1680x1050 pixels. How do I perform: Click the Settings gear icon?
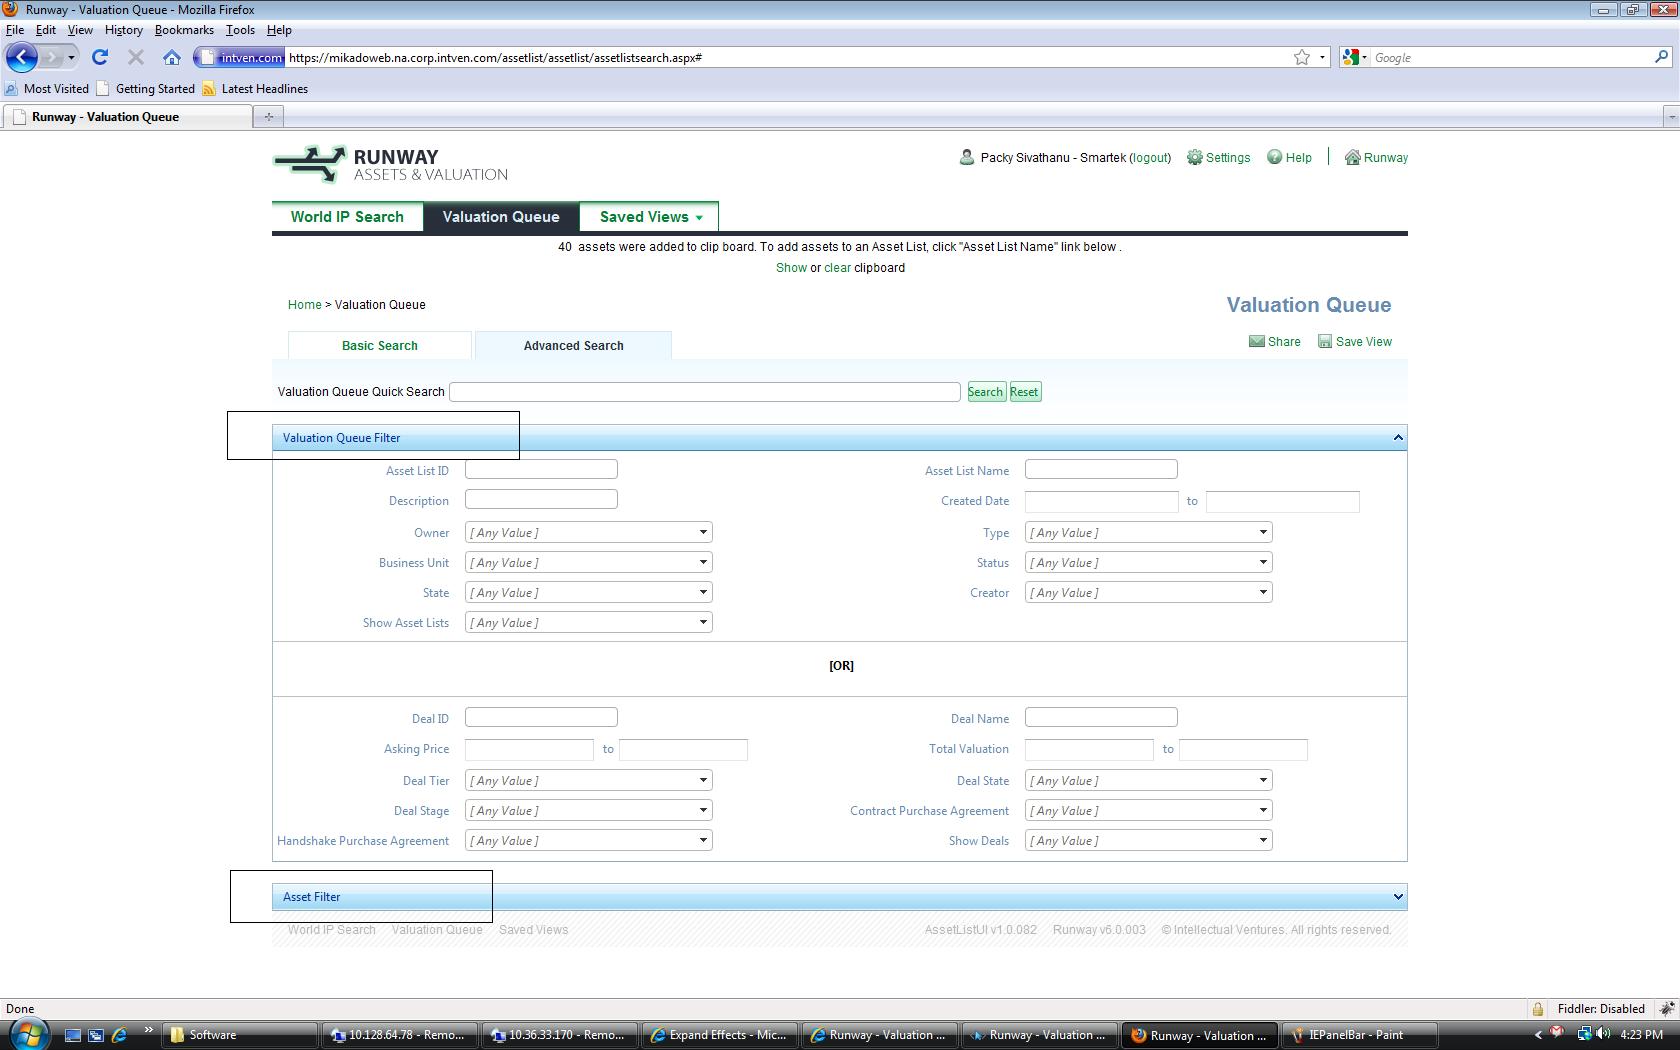tap(1194, 157)
